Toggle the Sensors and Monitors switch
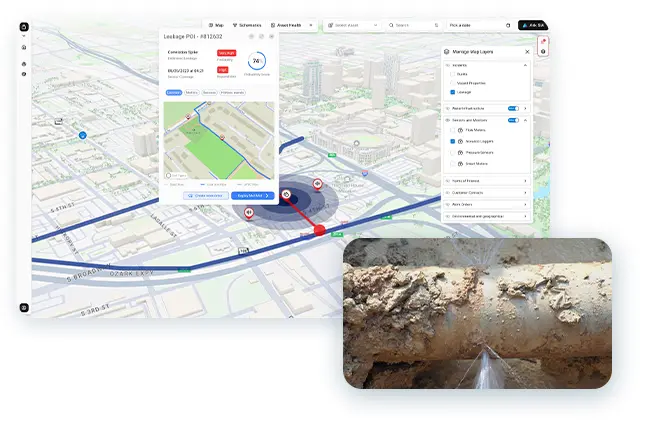Viewport: 647px width, 426px height. click(x=513, y=120)
